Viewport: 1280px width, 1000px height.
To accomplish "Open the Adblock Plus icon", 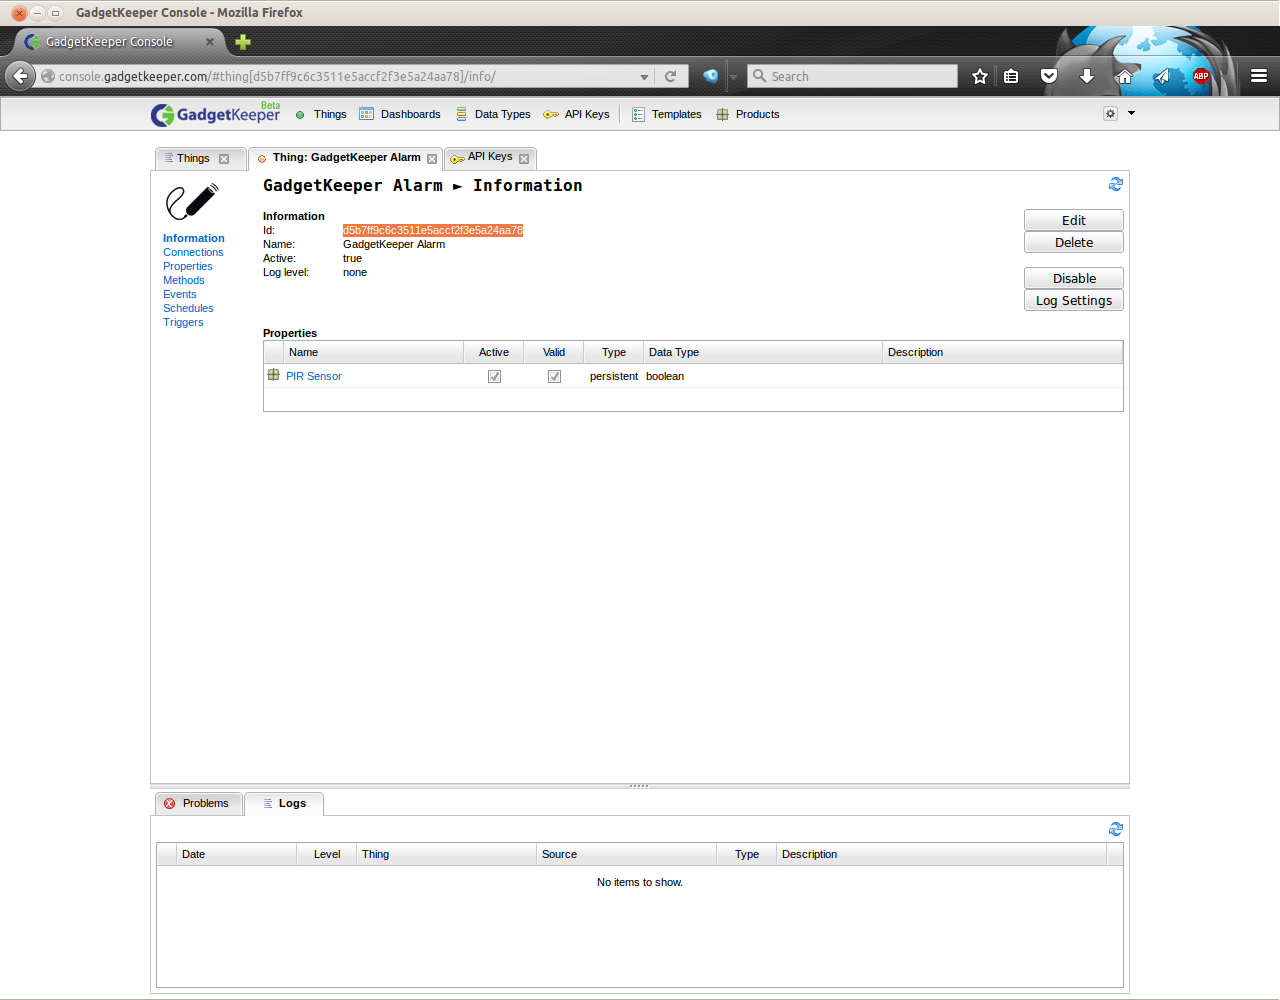I will (x=1201, y=76).
